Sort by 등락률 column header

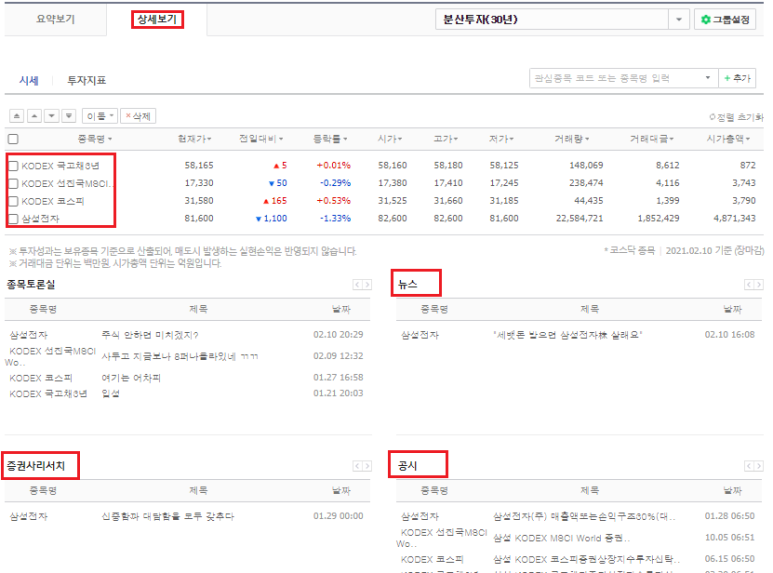[x=330, y=139]
